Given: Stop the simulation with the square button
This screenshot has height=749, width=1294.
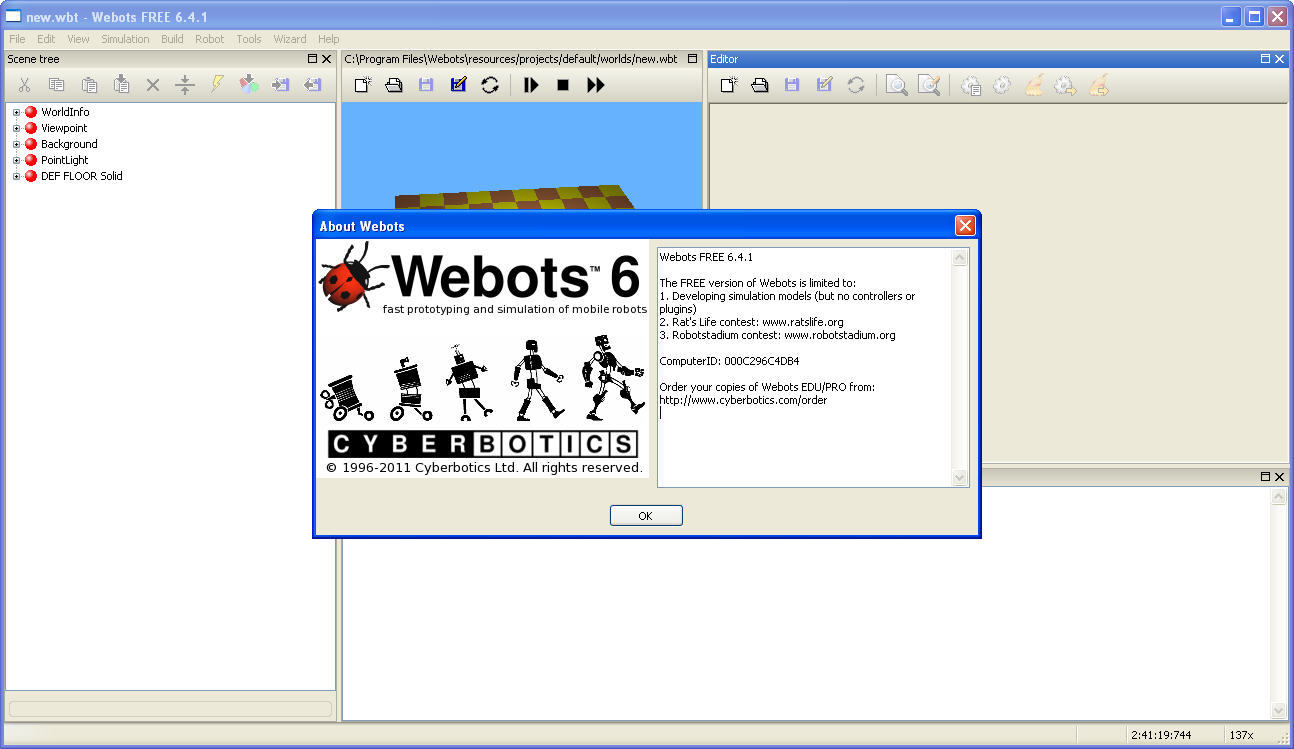Looking at the screenshot, I should tap(563, 85).
